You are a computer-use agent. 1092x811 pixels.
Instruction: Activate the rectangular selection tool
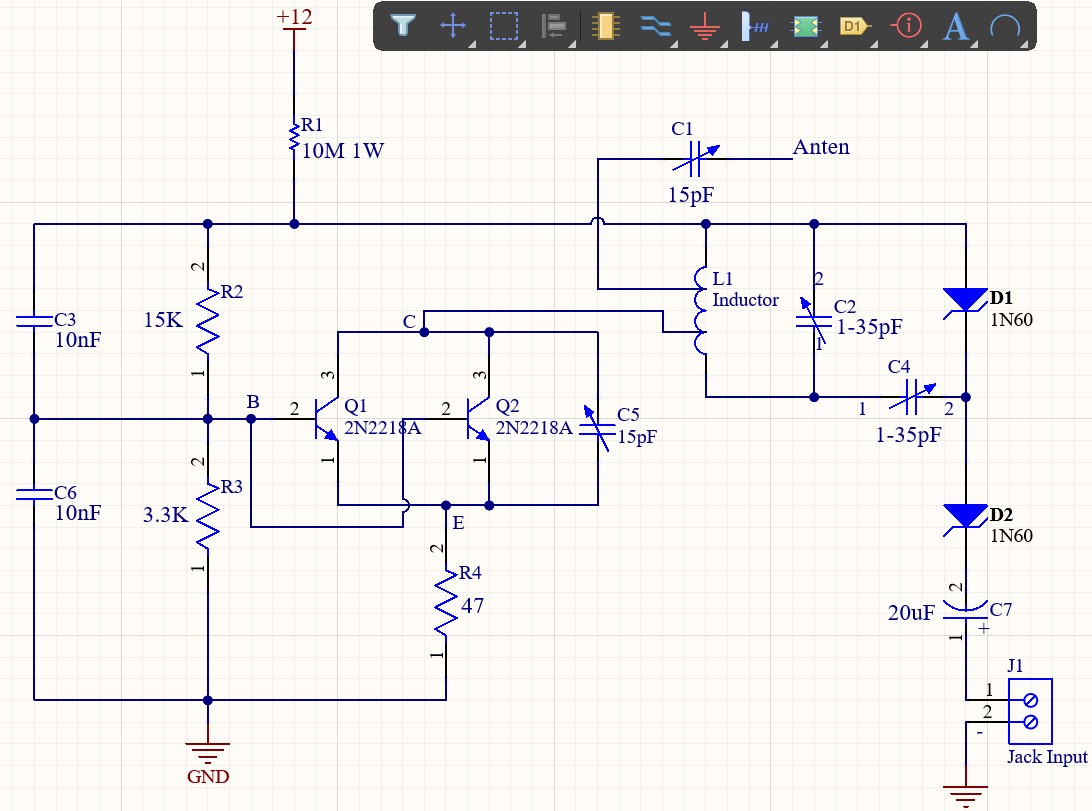click(x=504, y=26)
